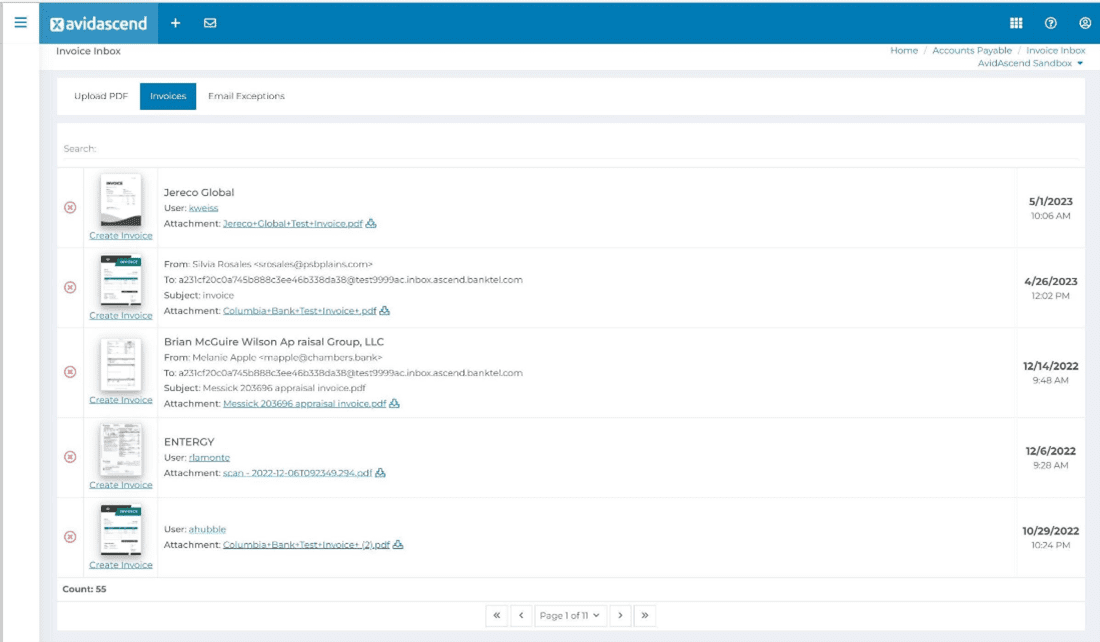
Task: Expand the AvidAscend Sandbox dropdown
Action: [1029, 62]
